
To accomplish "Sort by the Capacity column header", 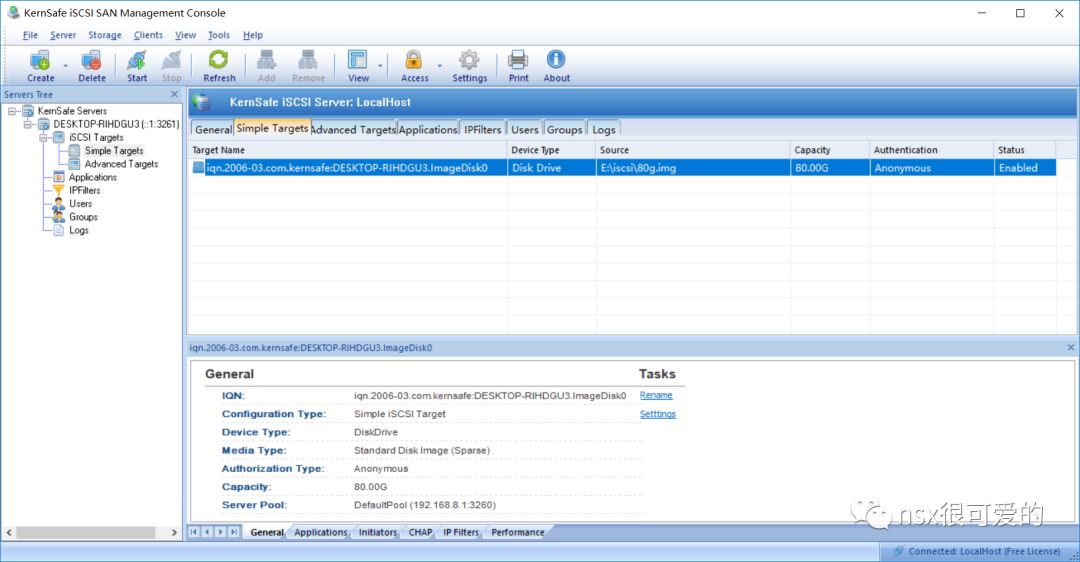I will coord(829,150).
